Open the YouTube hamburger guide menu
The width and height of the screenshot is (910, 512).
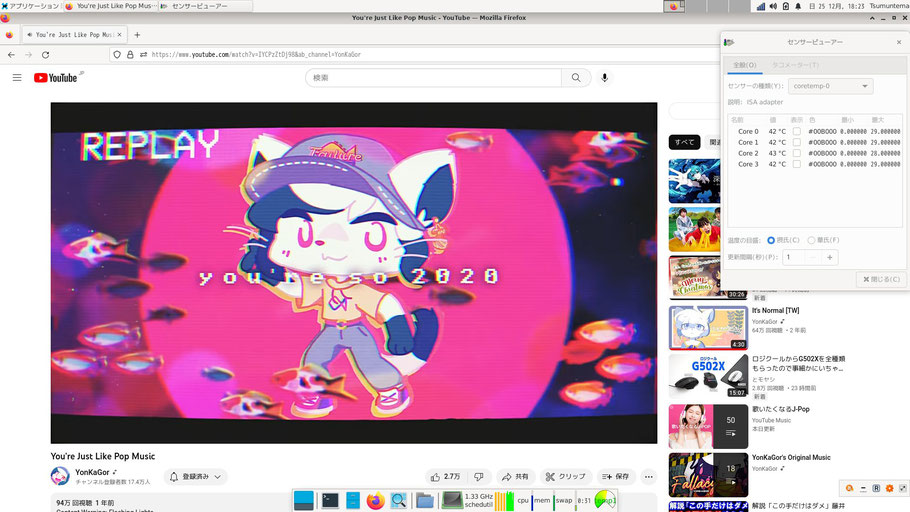pyautogui.click(x=17, y=77)
